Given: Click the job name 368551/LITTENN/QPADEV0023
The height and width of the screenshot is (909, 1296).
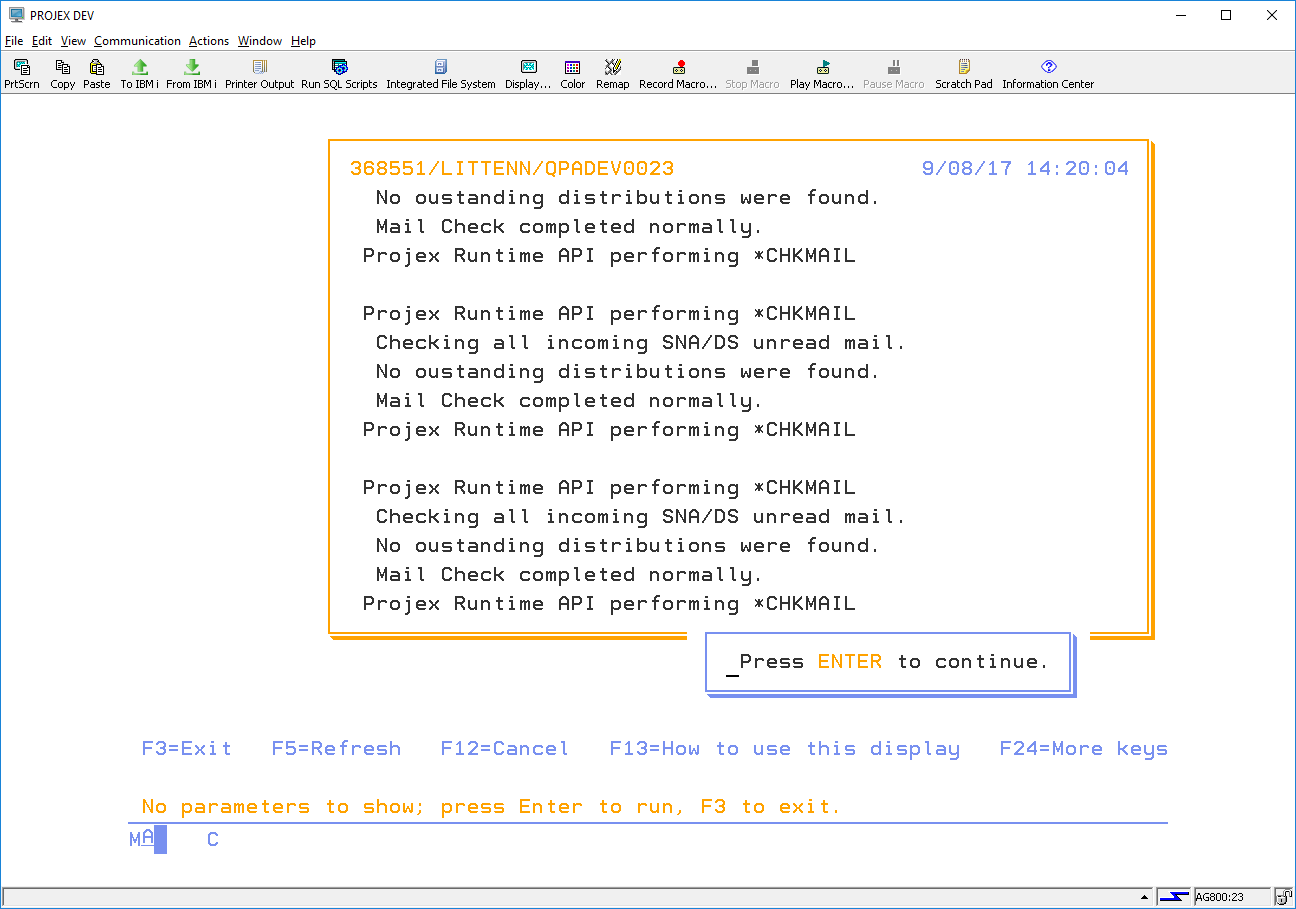Looking at the screenshot, I should click(x=512, y=169).
